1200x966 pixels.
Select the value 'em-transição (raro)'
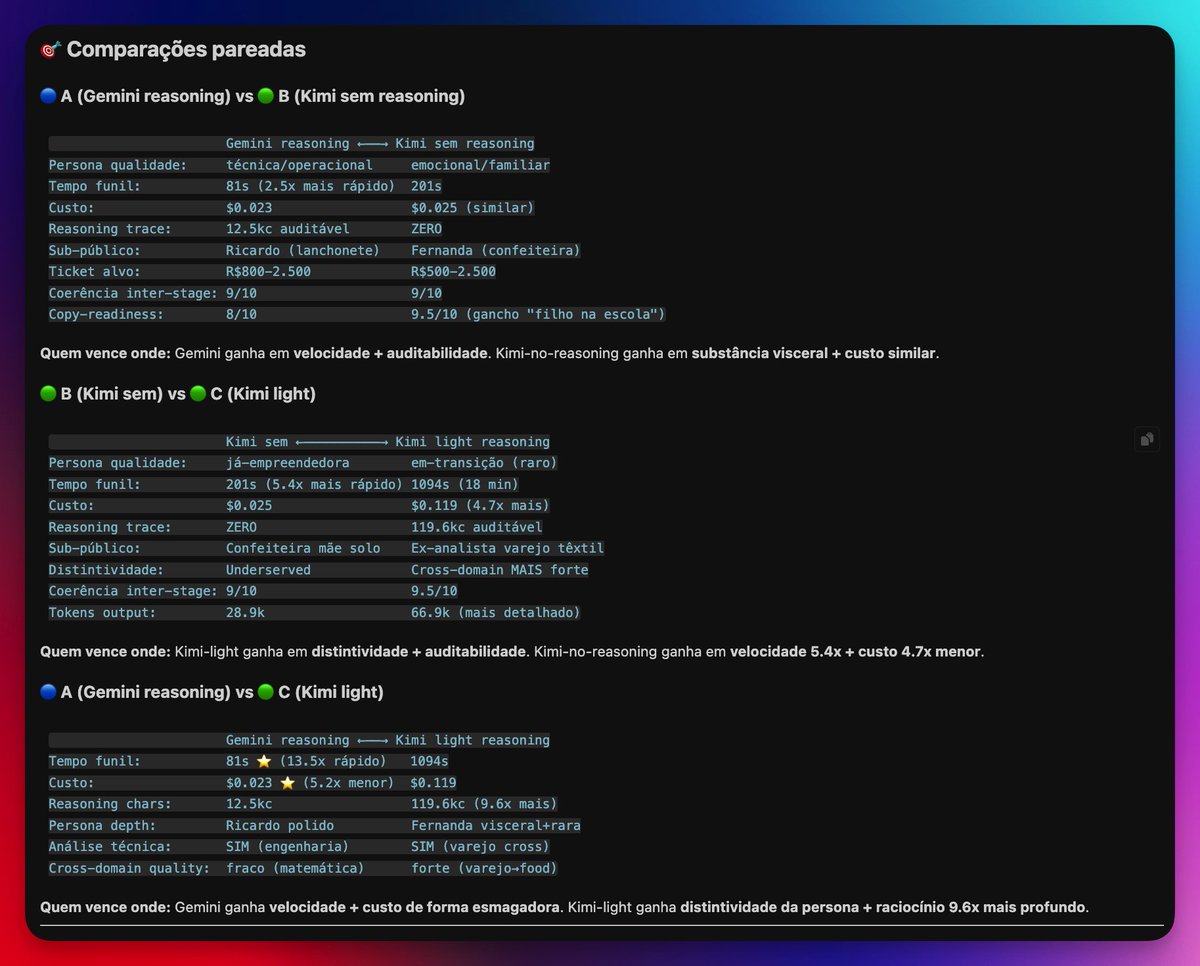pyautogui.click(x=484, y=463)
